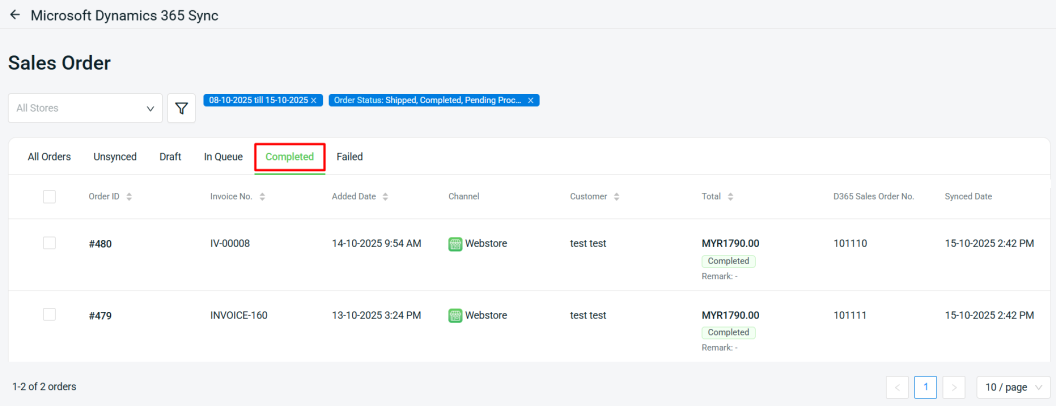
Task: Expand the 10 / page dropdown
Action: (x=1012, y=387)
